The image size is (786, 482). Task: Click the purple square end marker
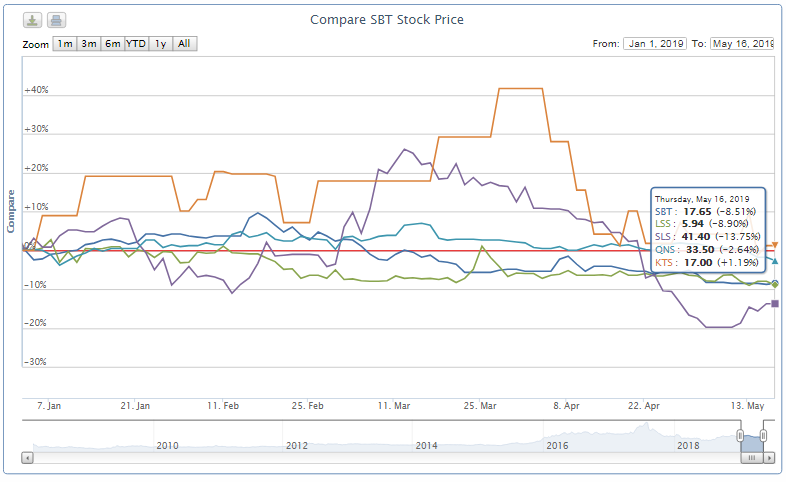click(x=775, y=304)
